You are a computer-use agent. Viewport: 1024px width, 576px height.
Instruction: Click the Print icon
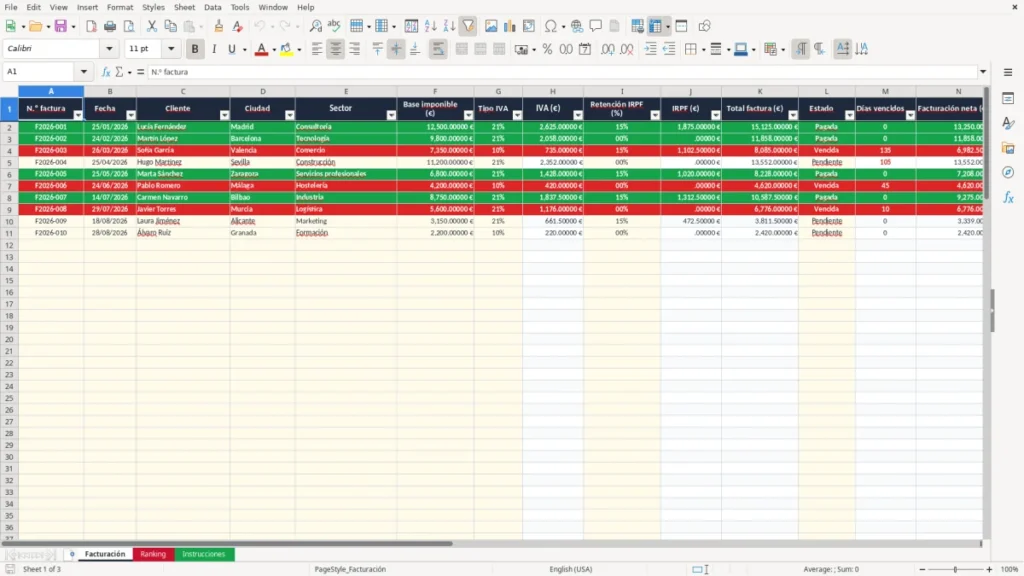(x=110, y=26)
